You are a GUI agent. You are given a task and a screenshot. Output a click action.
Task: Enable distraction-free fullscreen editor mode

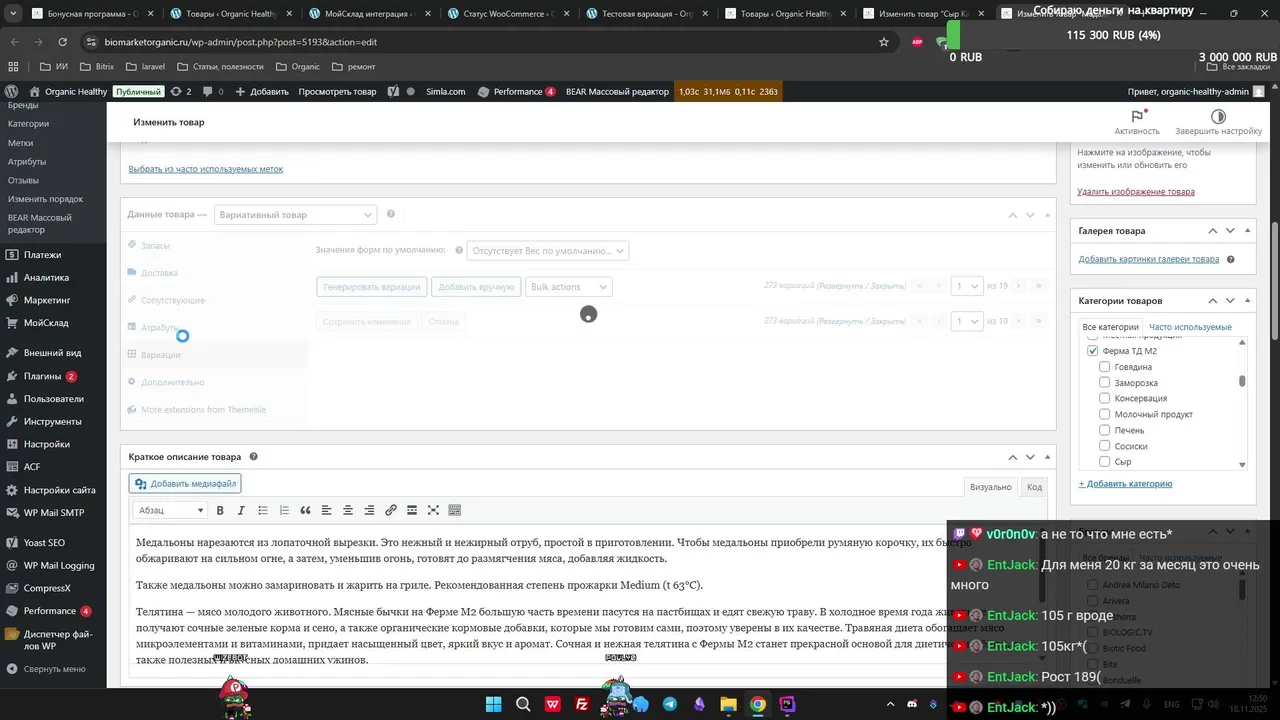(433, 510)
